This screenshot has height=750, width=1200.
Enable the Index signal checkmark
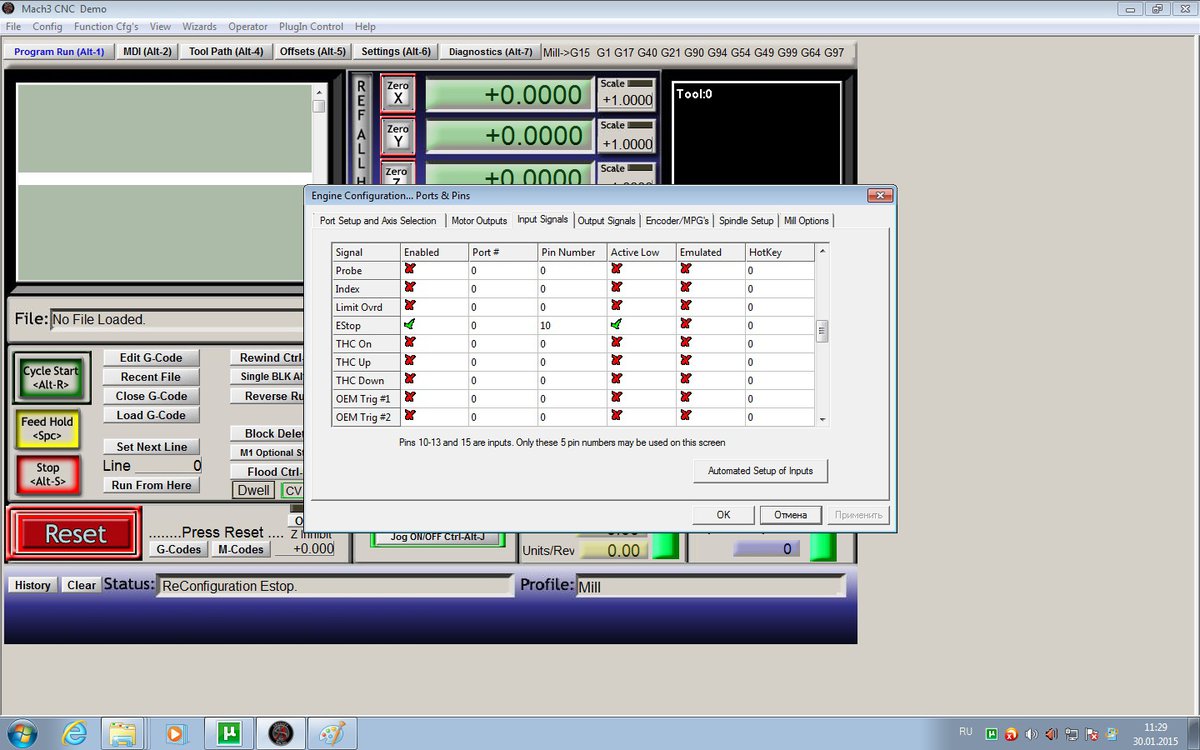[x=410, y=288]
